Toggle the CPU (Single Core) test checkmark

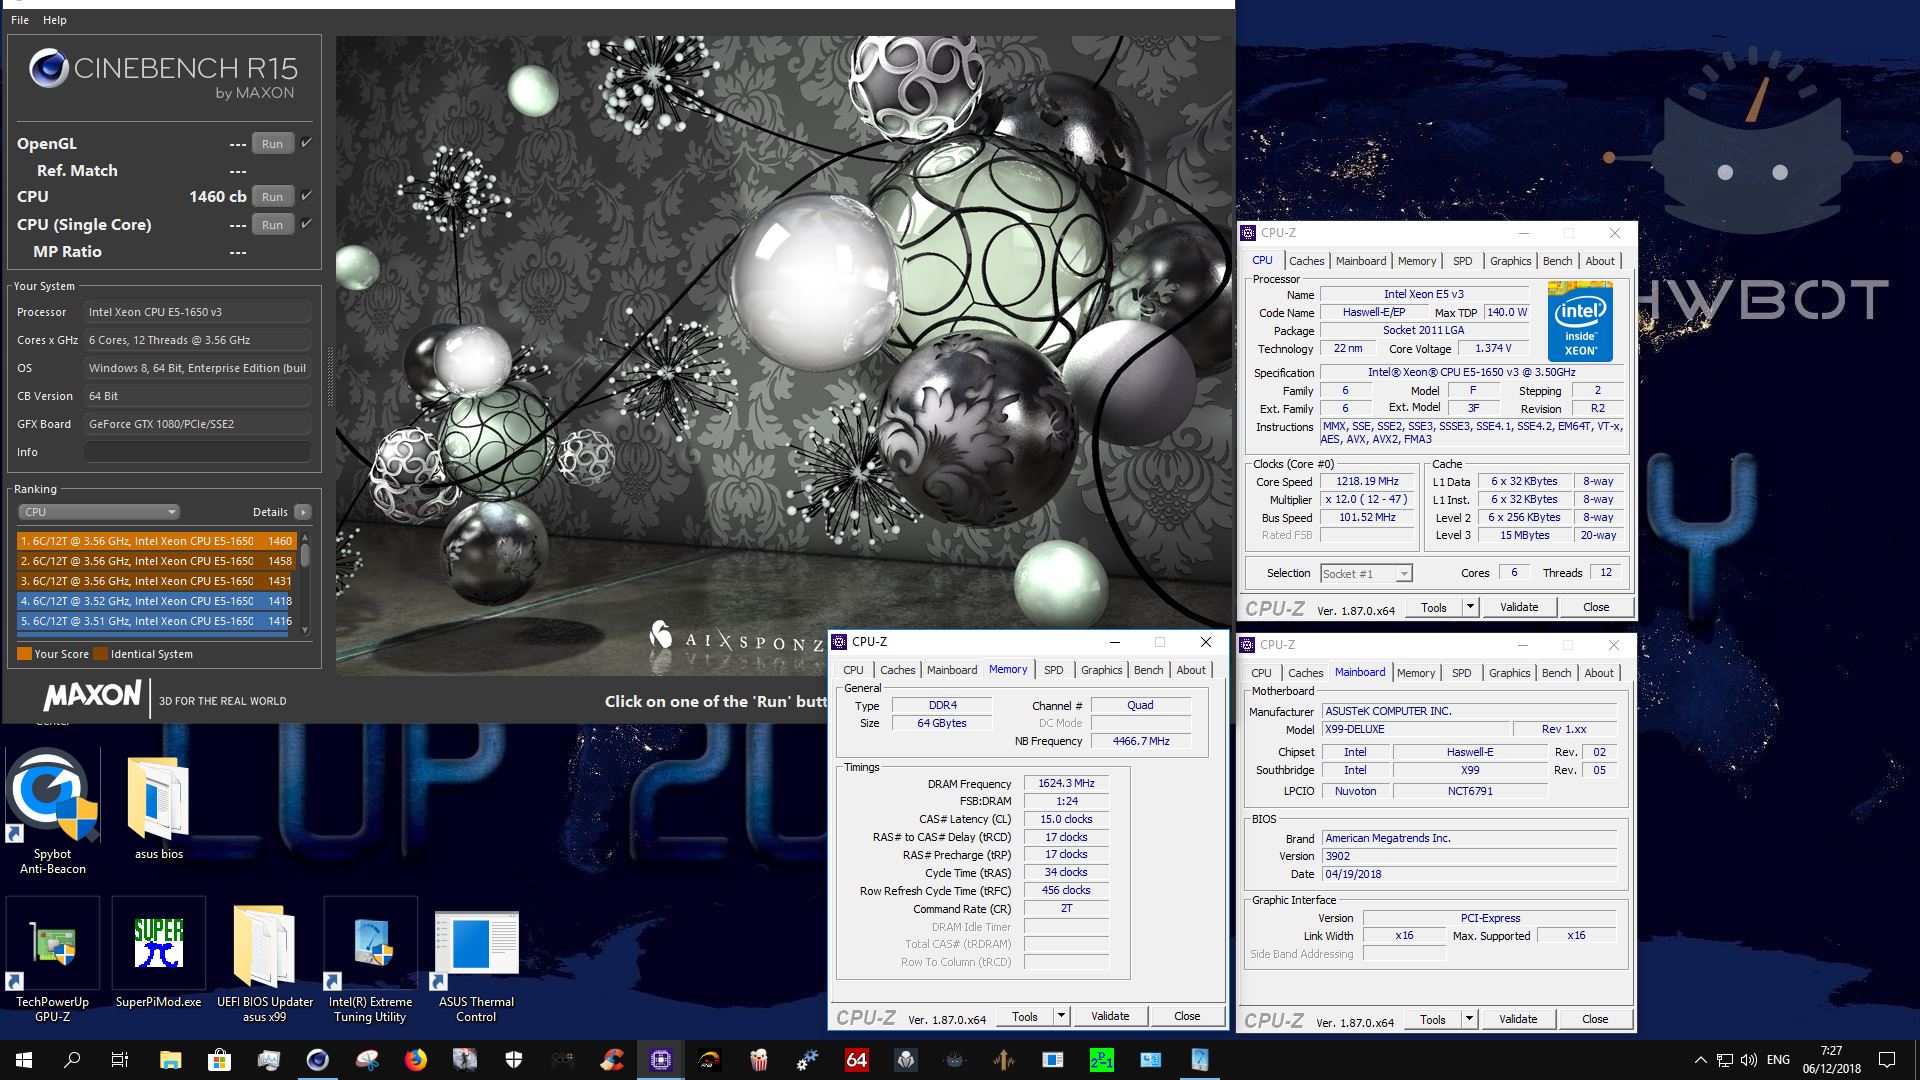[306, 224]
